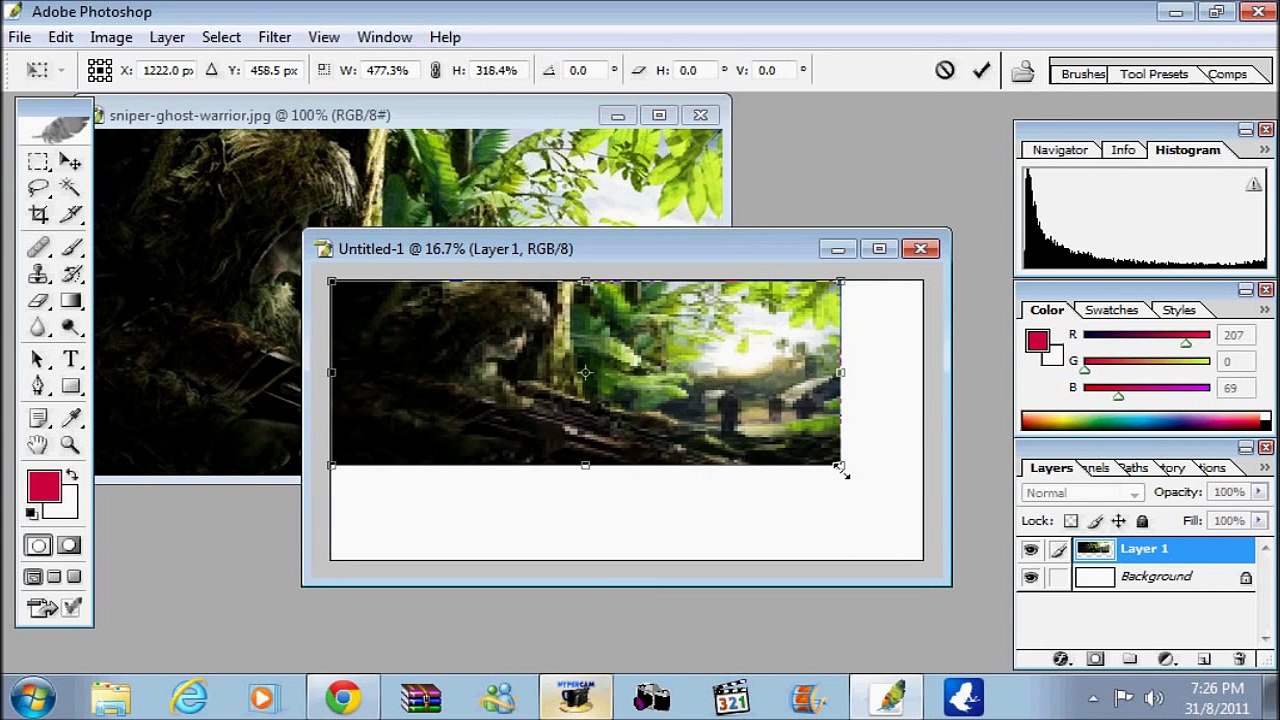The image size is (1280, 720).
Task: Hide the Background layer eye icon
Action: click(x=1031, y=578)
